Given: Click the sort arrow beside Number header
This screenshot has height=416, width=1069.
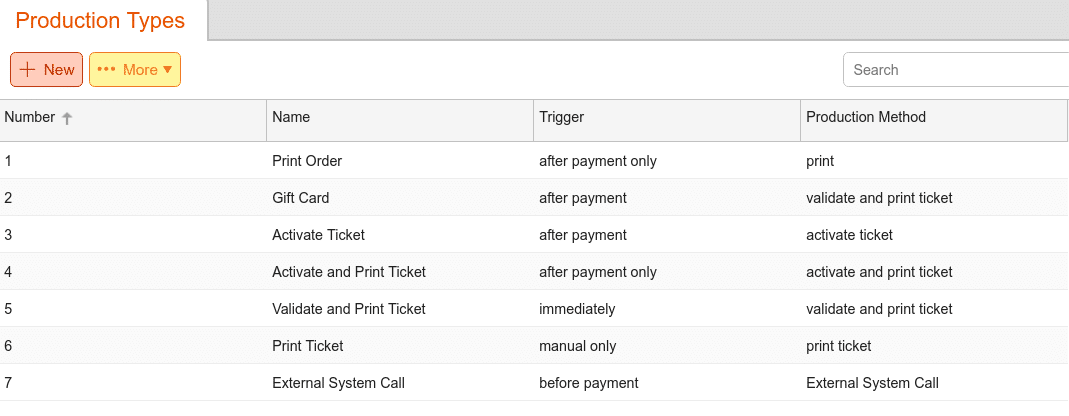Looking at the screenshot, I should click(67, 118).
